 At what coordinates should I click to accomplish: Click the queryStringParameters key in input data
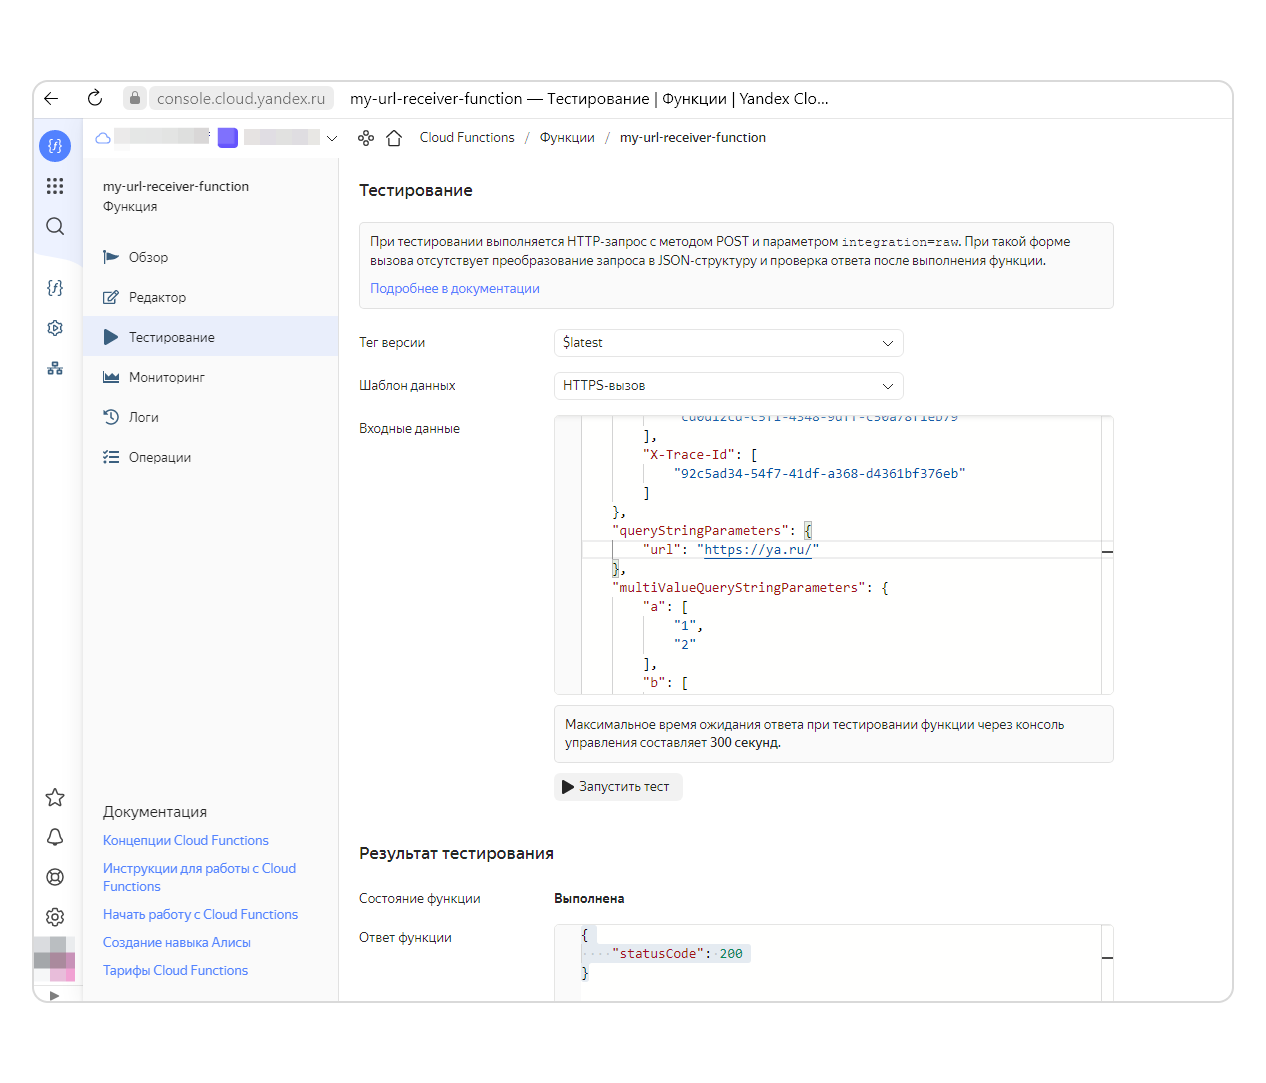[700, 531]
